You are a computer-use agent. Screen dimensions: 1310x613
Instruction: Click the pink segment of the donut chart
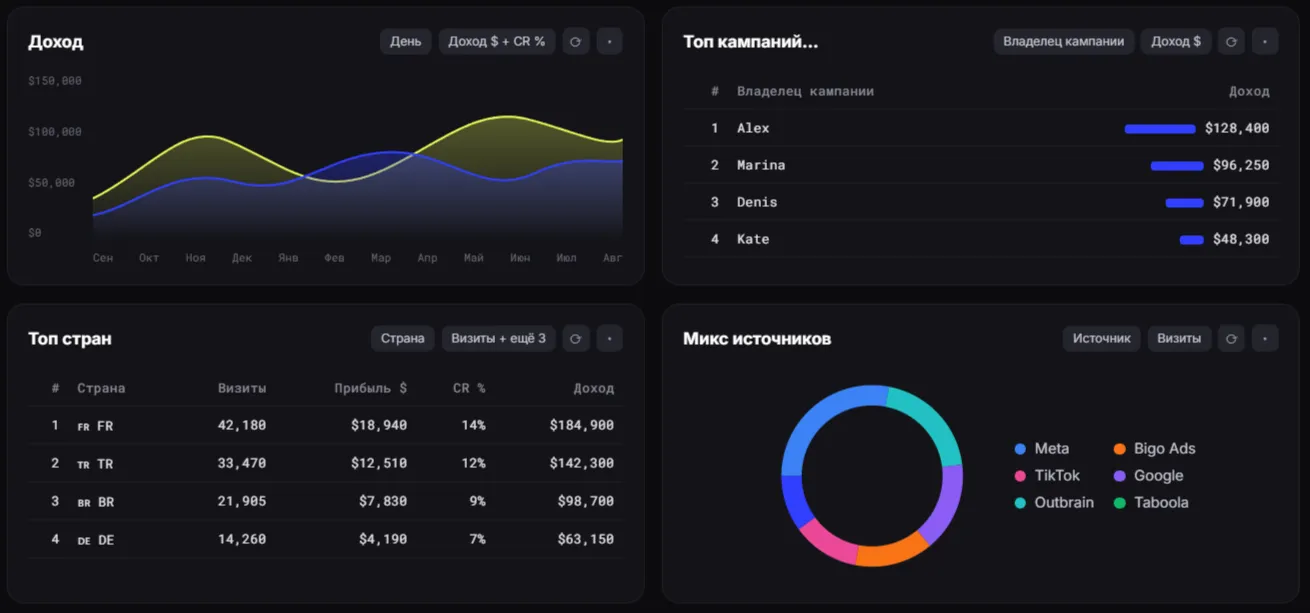click(828, 540)
